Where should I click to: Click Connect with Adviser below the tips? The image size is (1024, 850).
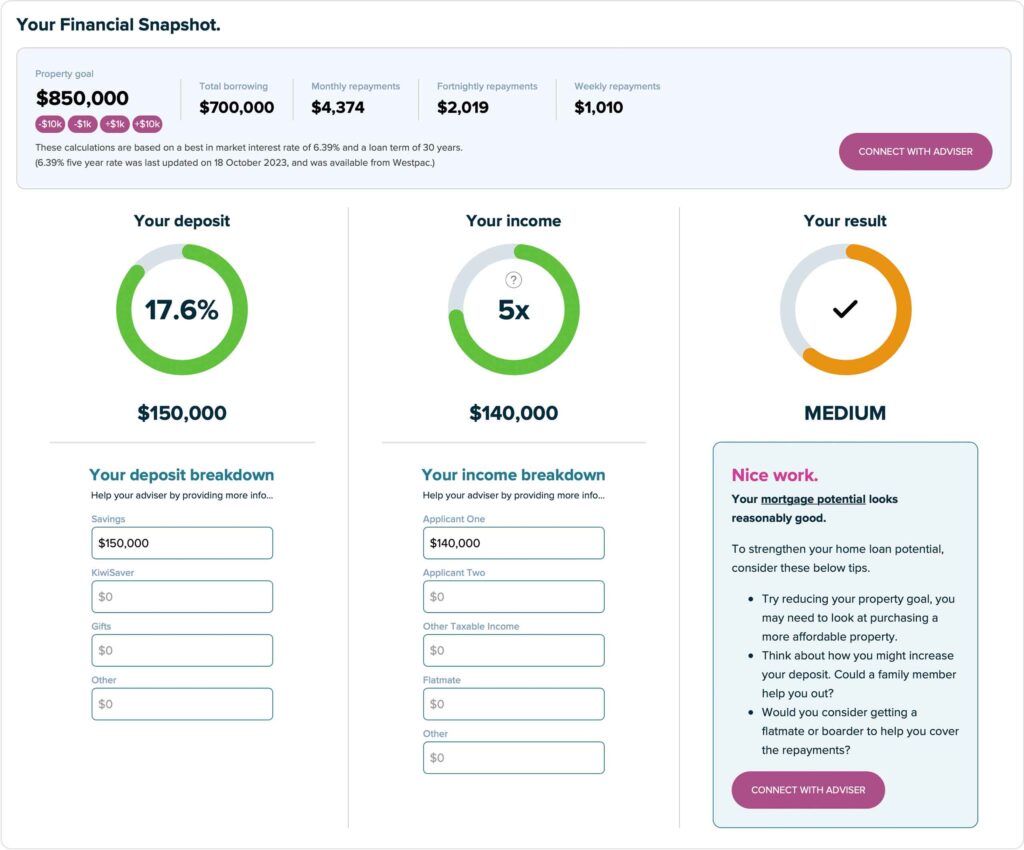[x=808, y=790]
